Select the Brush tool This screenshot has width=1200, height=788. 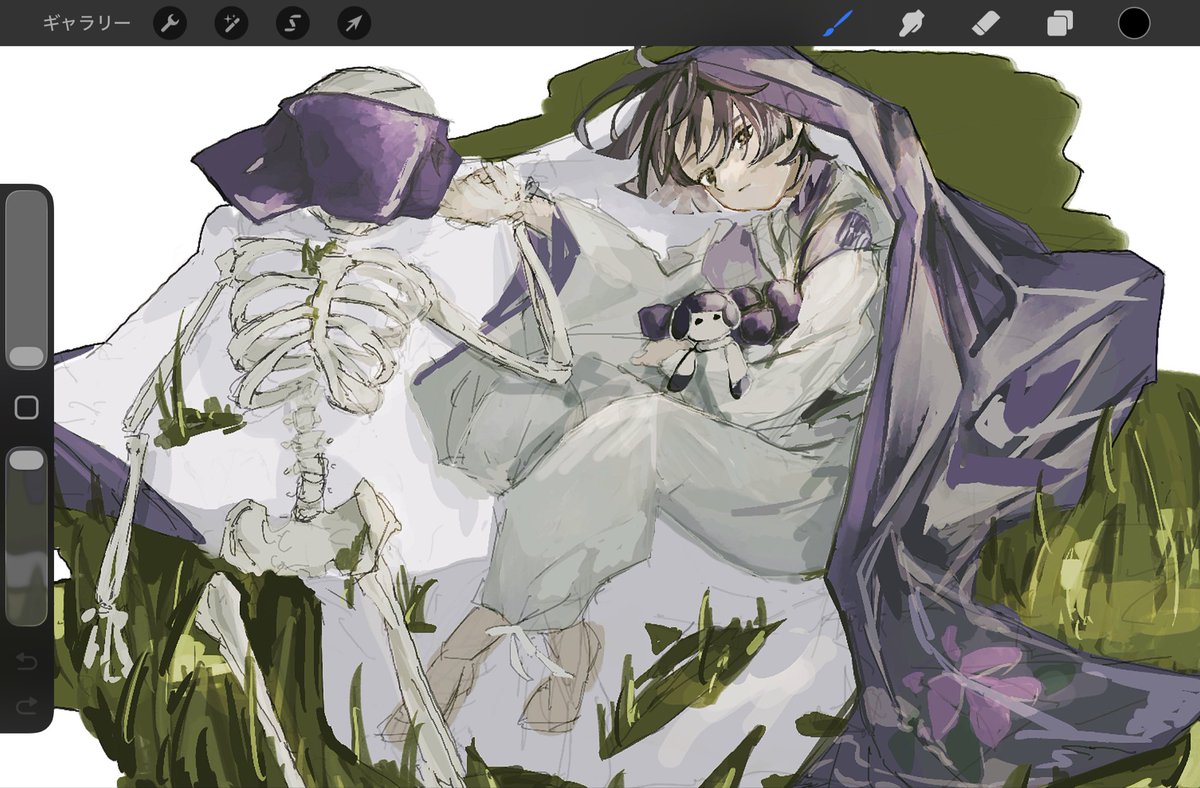[x=837, y=23]
